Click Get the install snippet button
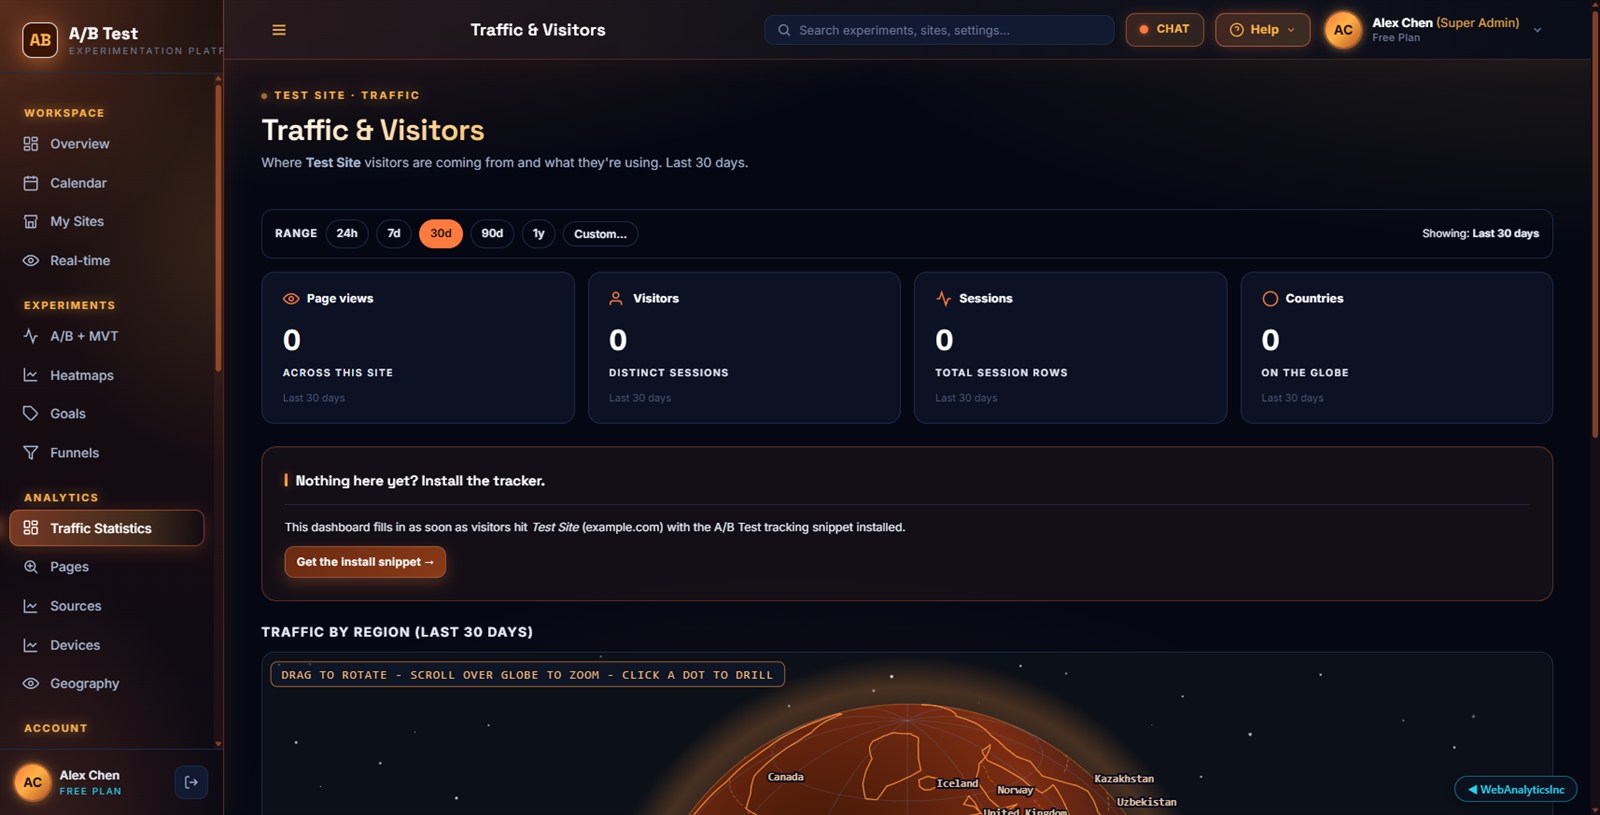This screenshot has height=815, width=1600. [x=365, y=562]
